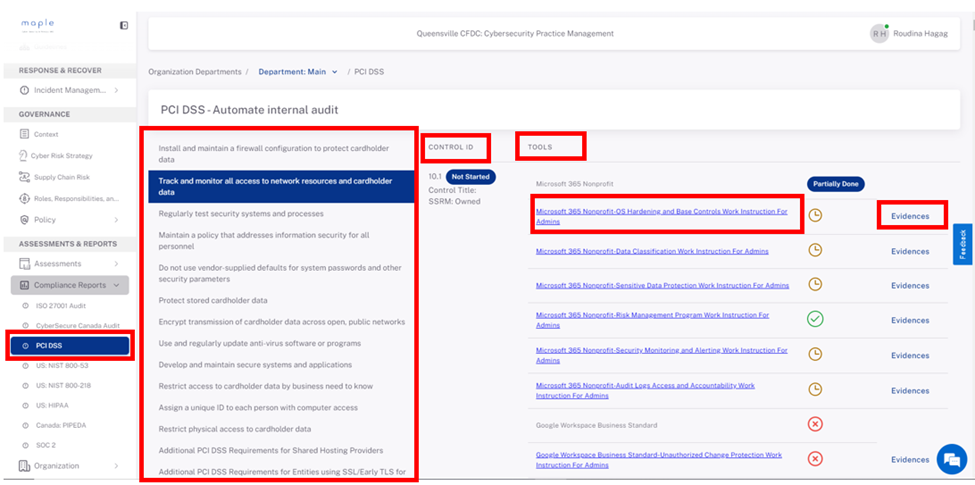Open Evidences for Sensitive Data Protection row
Screen dimensions: 975x485
click(910, 285)
